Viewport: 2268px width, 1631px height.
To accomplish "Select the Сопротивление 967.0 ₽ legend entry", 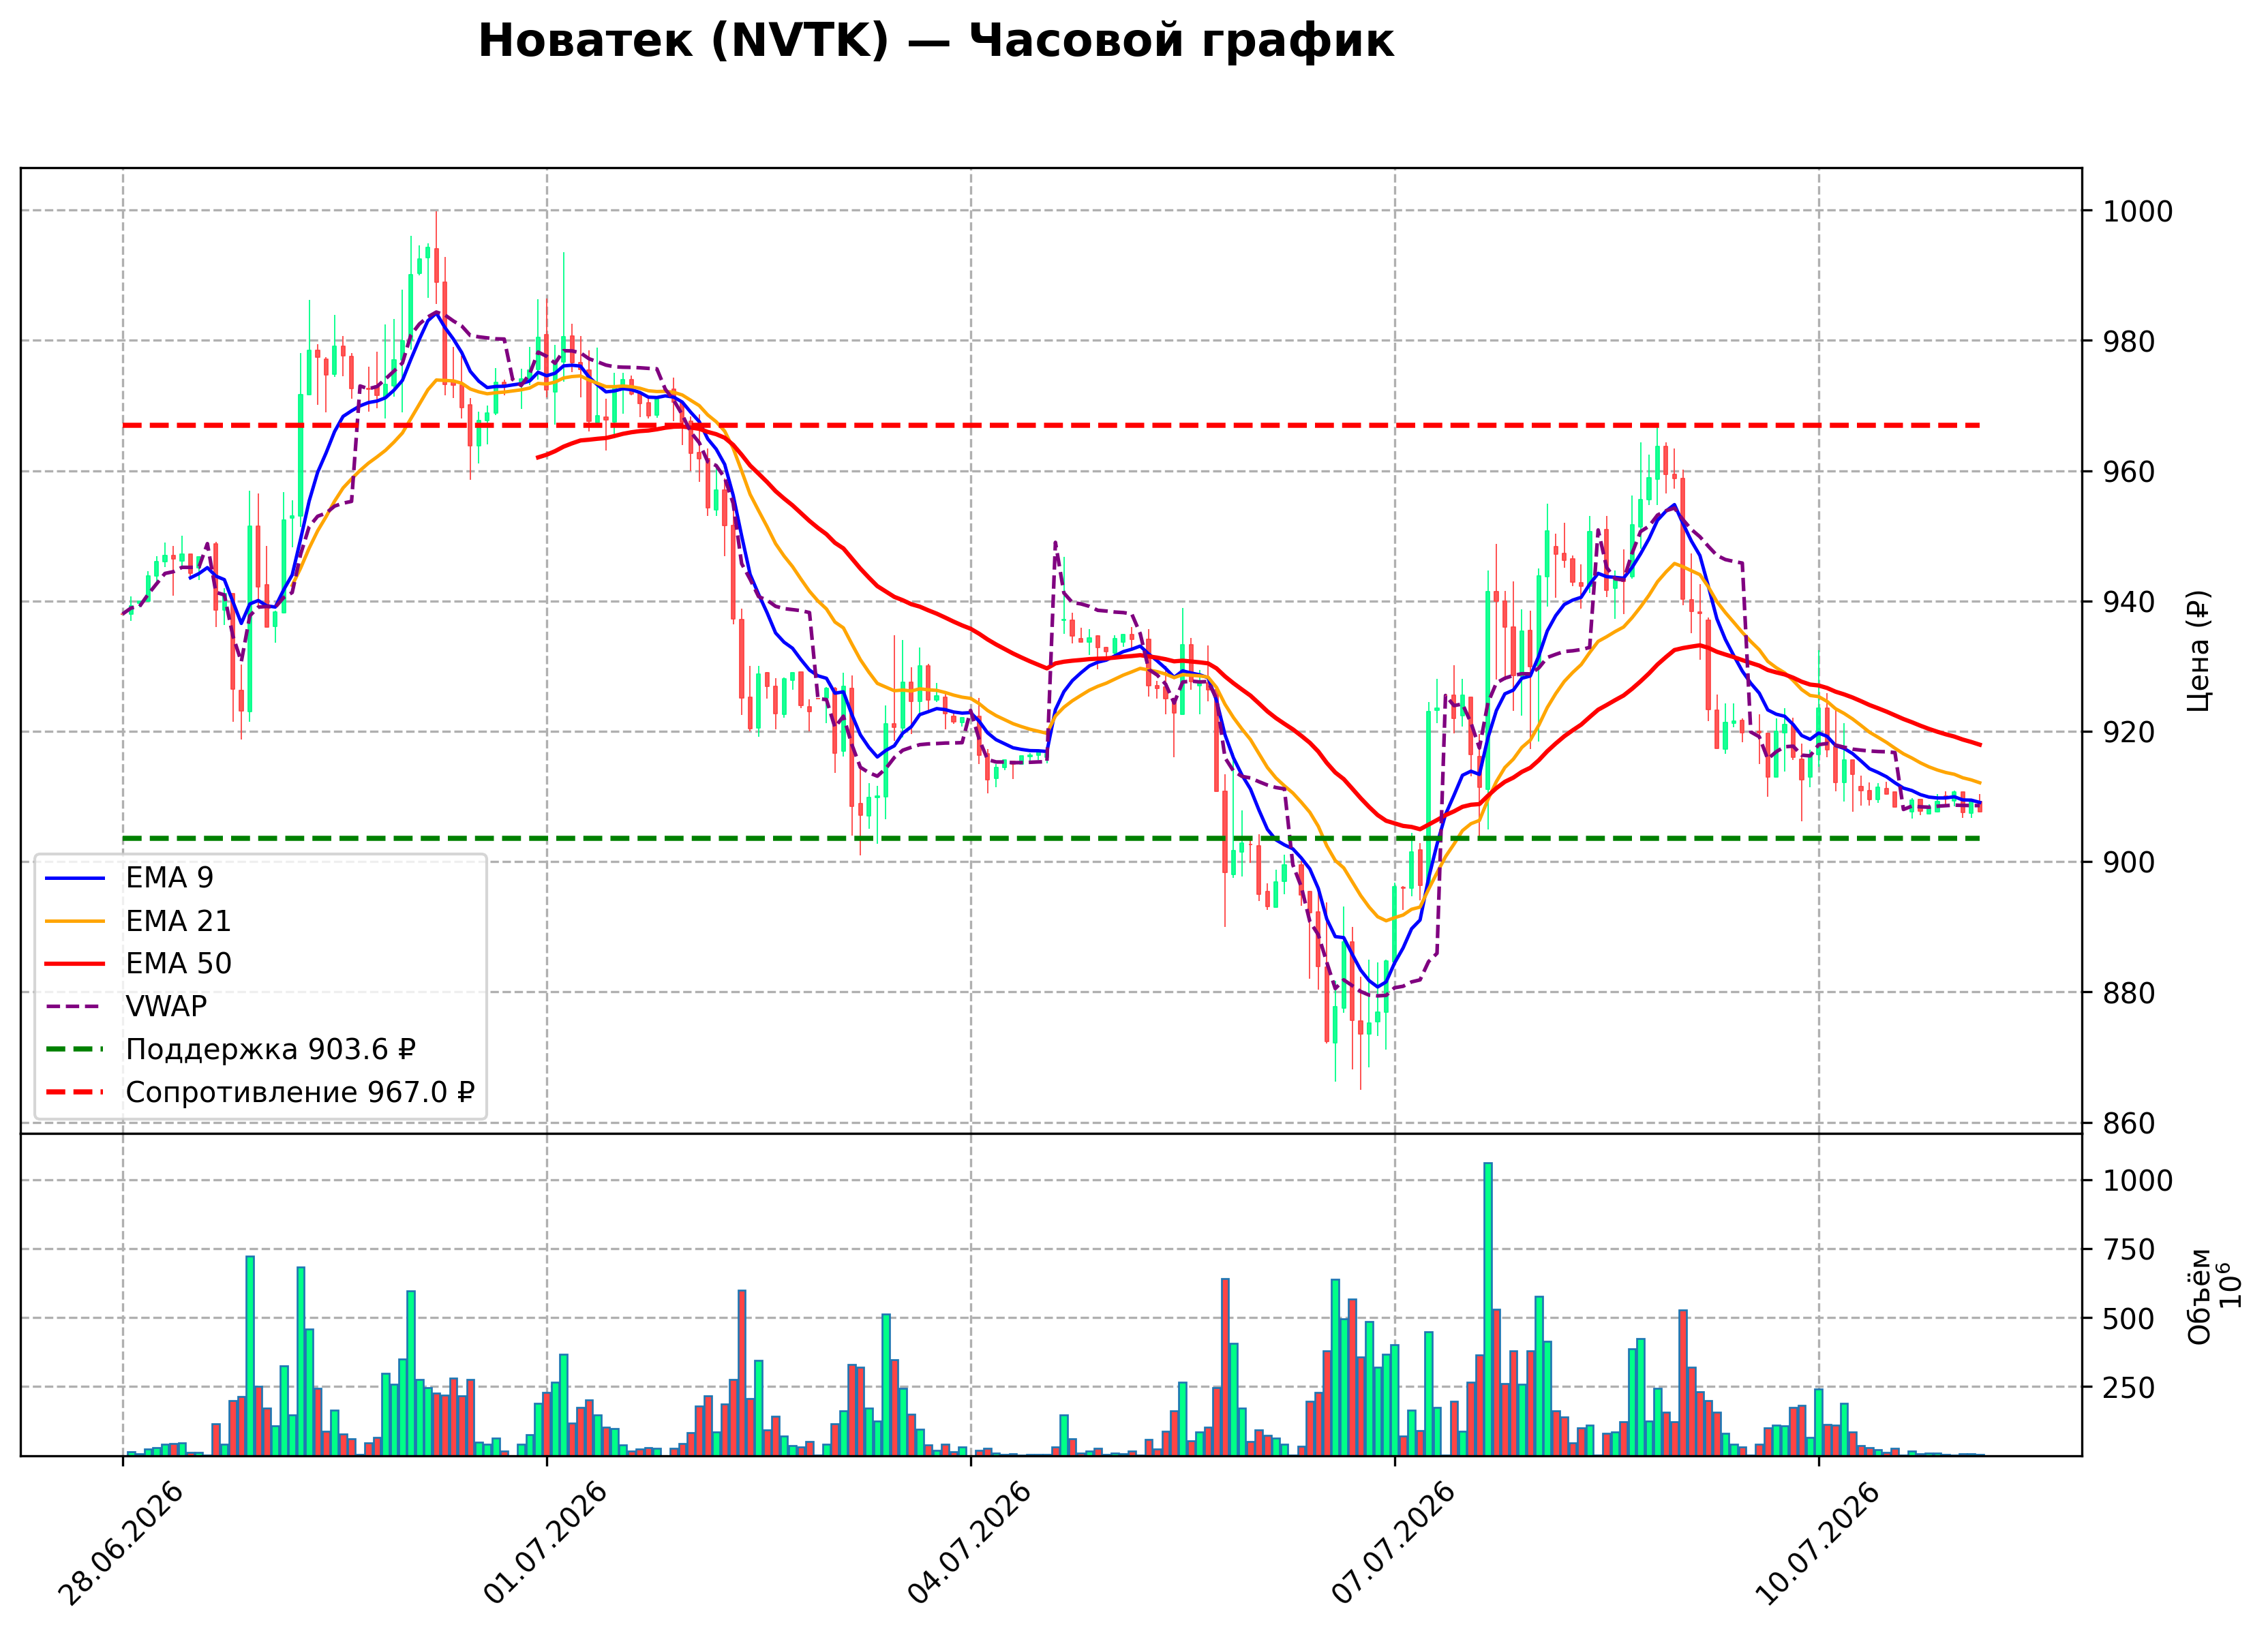I will click(x=260, y=1092).
